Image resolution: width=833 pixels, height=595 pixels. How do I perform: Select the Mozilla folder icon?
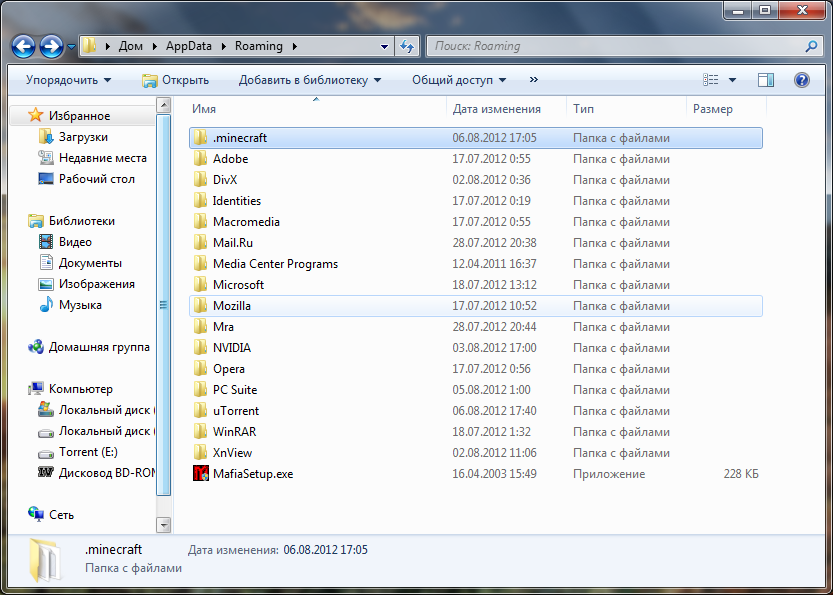click(200, 305)
